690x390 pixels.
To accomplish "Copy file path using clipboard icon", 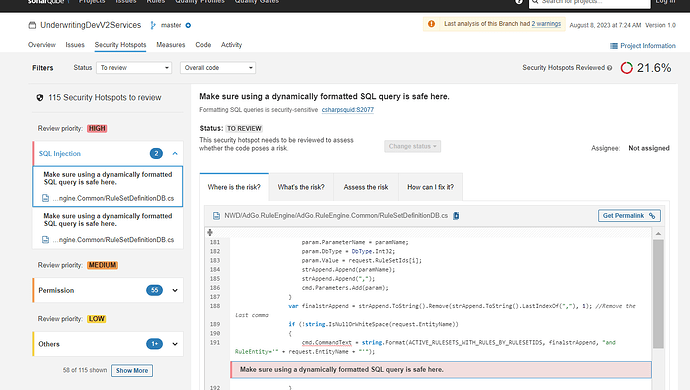I will 456,216.
